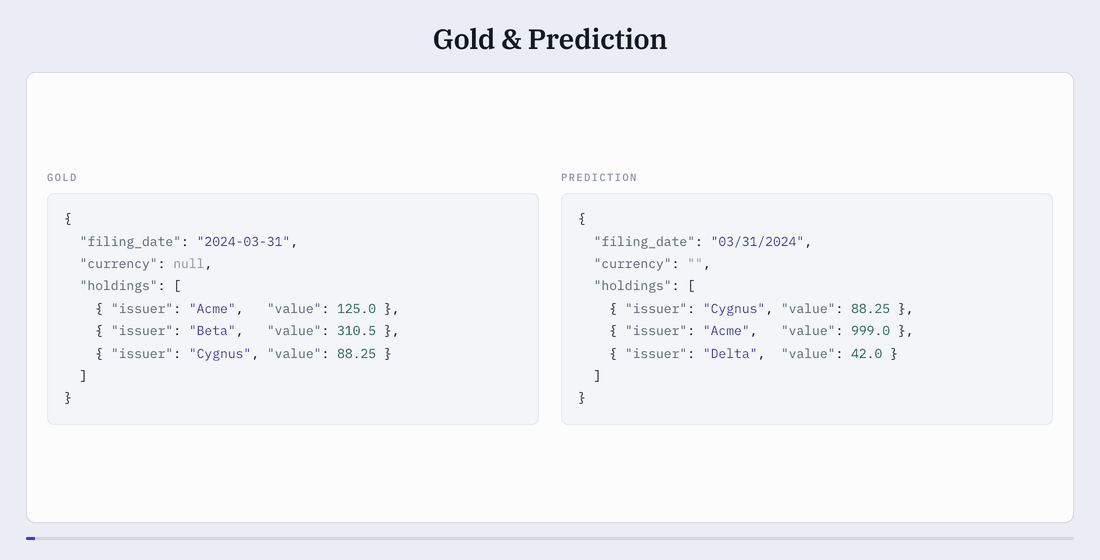
Task: Click the gold value 125.0
Action: tap(356, 309)
